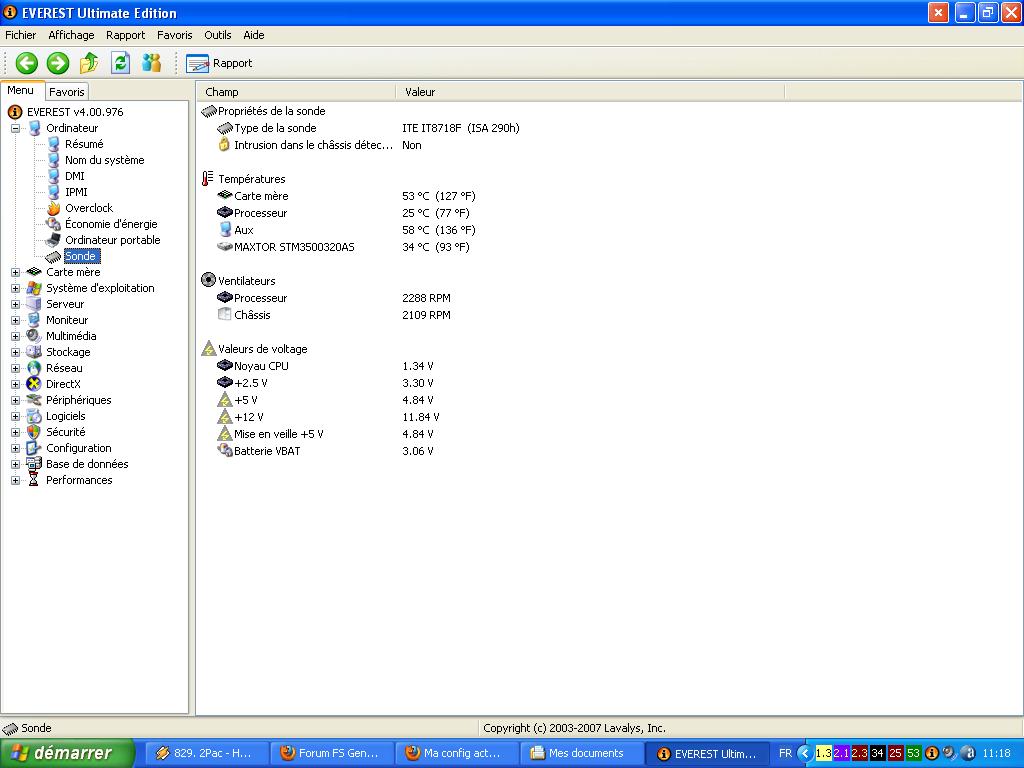This screenshot has width=1024, height=768.
Task: Select the Sonde sensor item
Action: coord(81,256)
